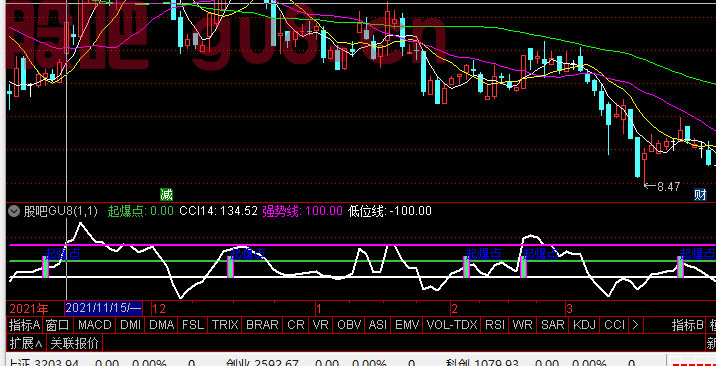The image size is (716, 366).
Task: Click the green 减 marker icon
Action: pyautogui.click(x=166, y=195)
